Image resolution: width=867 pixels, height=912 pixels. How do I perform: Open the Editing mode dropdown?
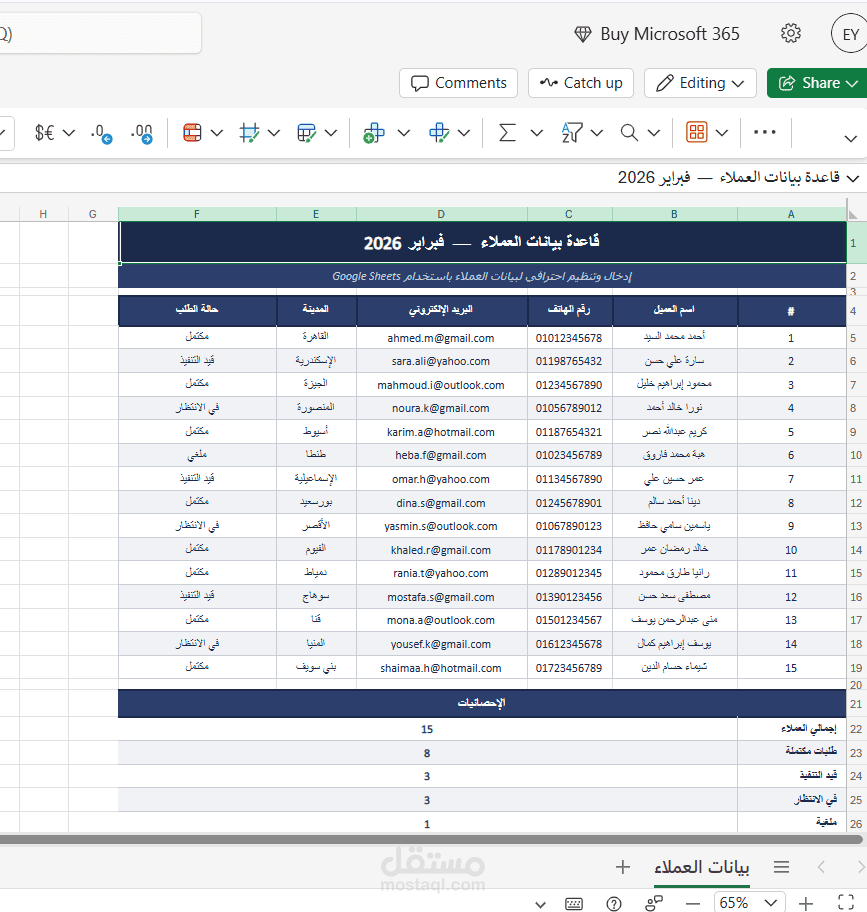coord(700,83)
